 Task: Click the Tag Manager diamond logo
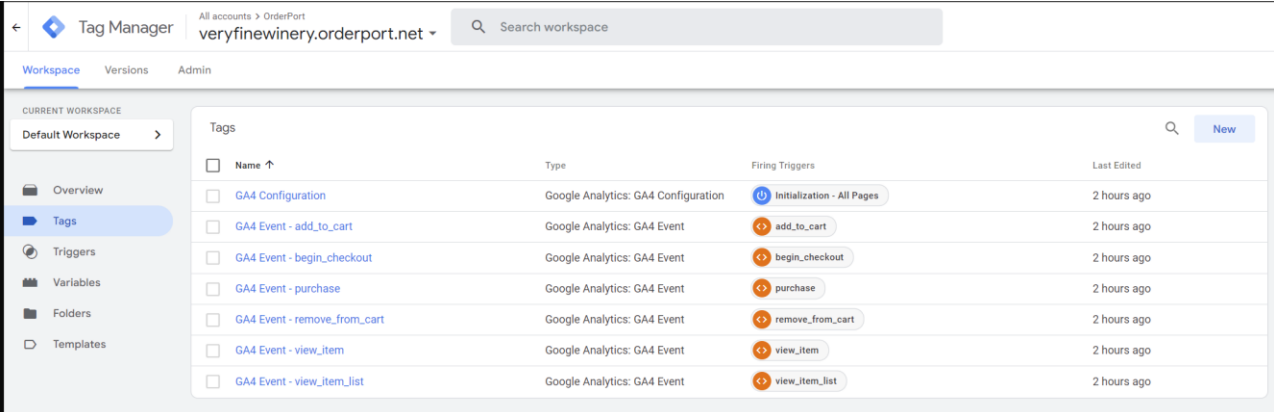[x=53, y=28]
